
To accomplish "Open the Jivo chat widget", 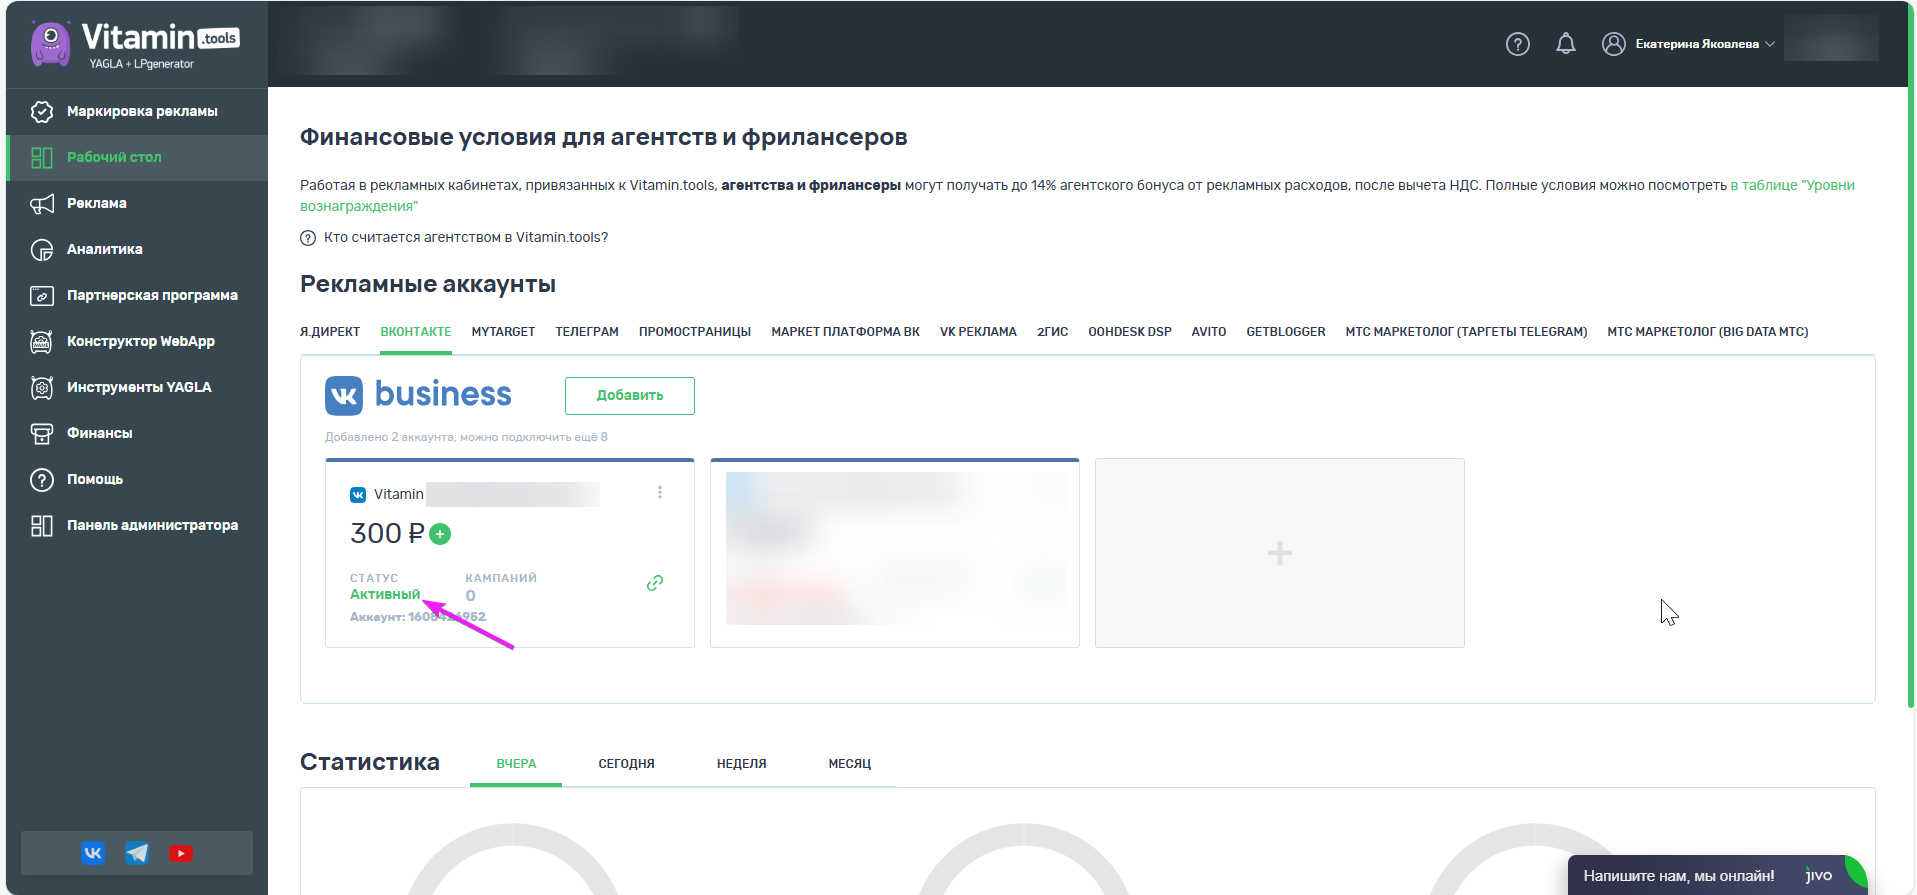I will click(x=1717, y=875).
